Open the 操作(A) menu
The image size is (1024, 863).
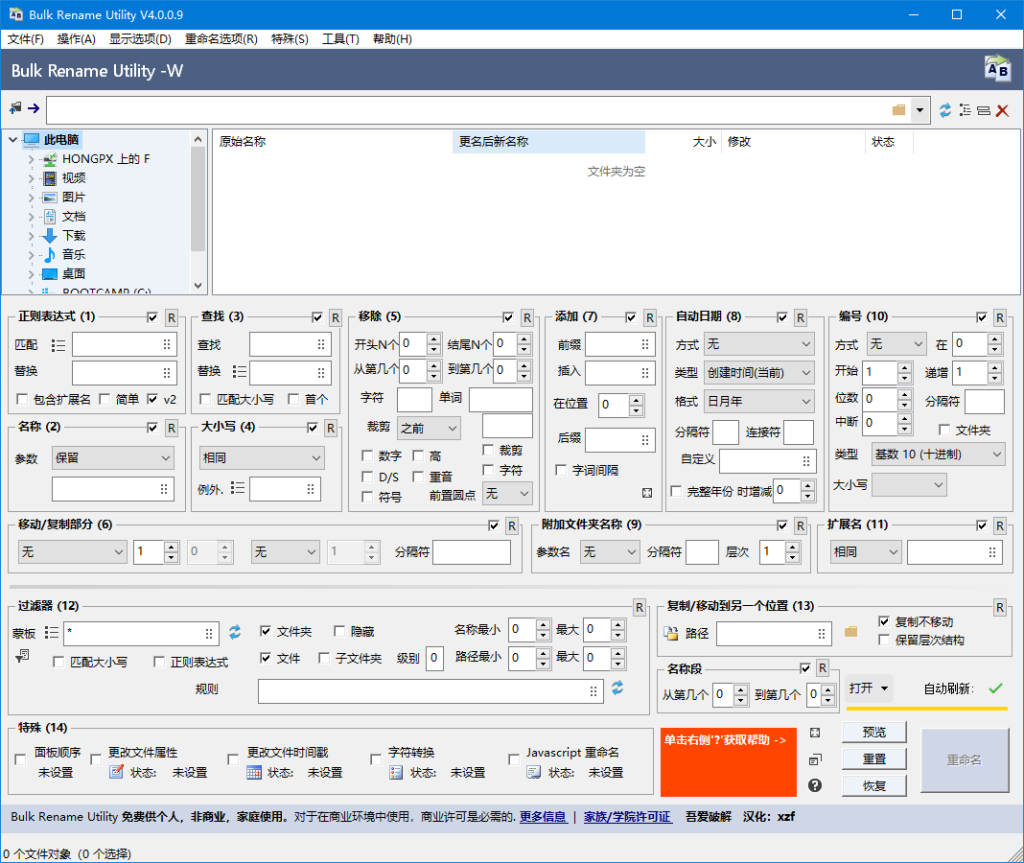coord(76,39)
